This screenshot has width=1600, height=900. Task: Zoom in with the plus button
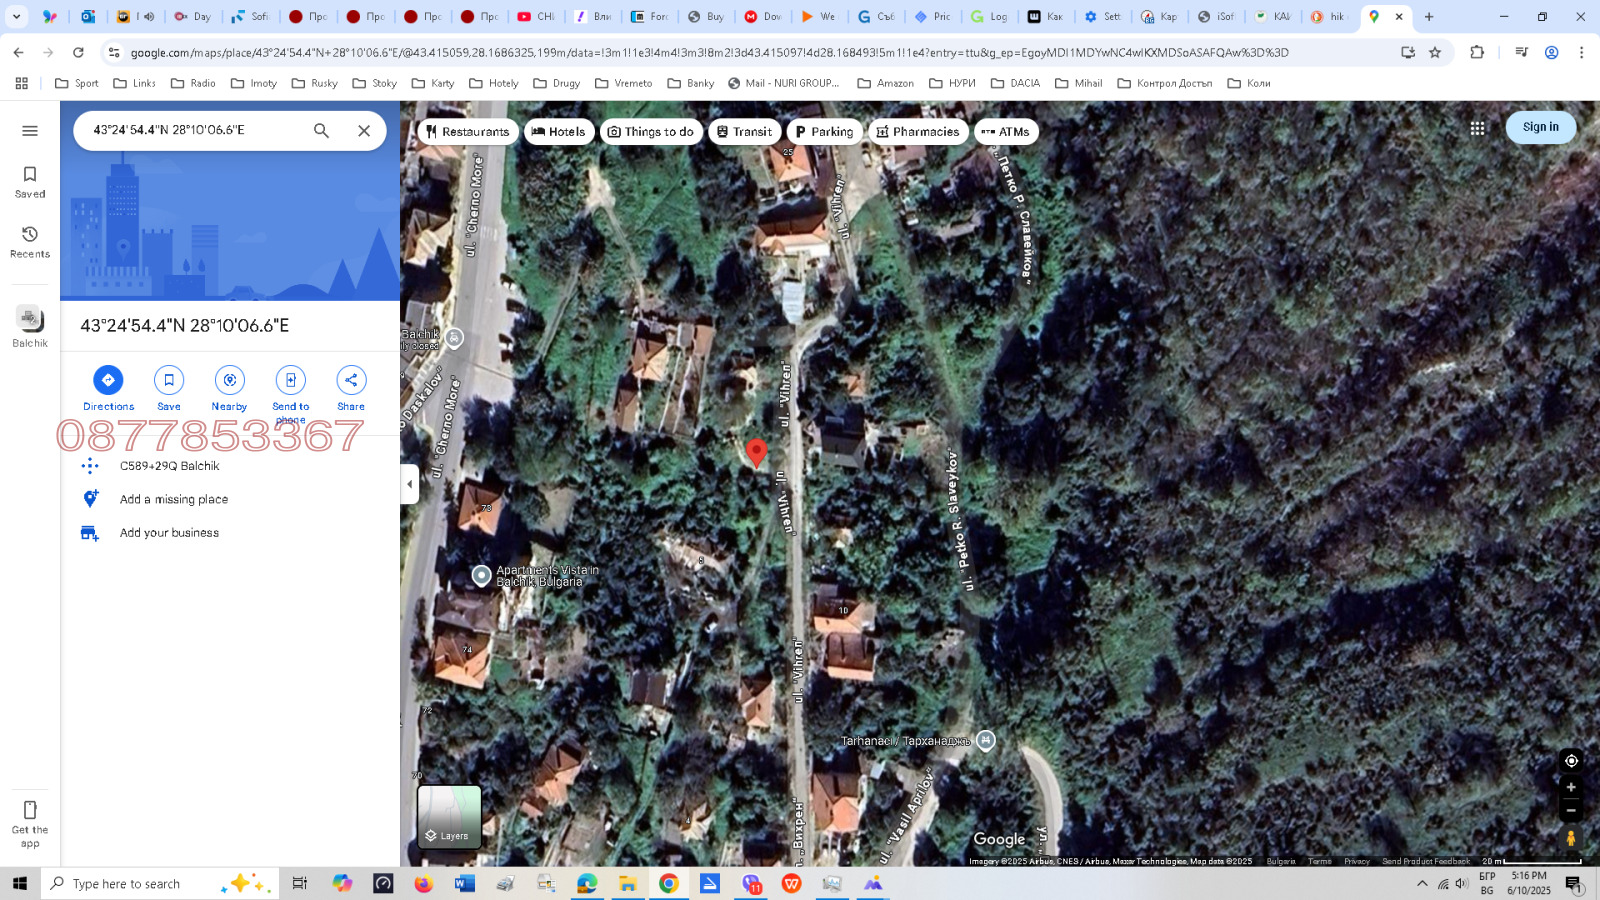coord(1571,788)
